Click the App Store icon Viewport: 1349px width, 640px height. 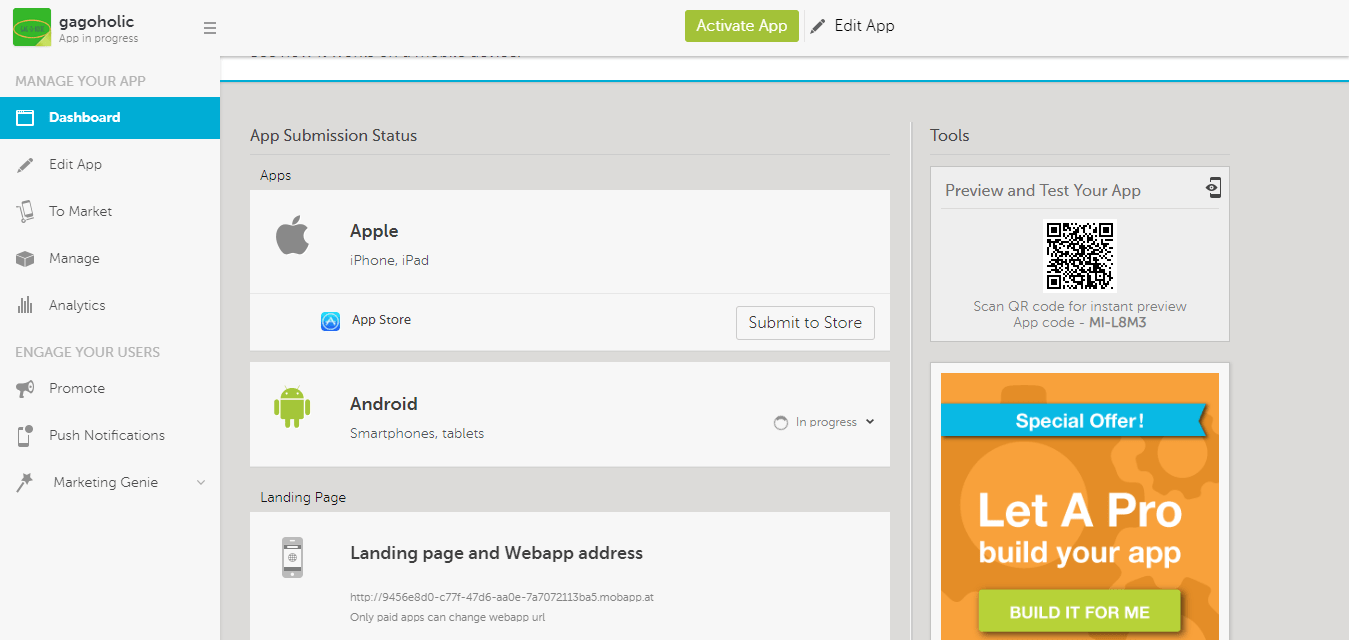330,321
